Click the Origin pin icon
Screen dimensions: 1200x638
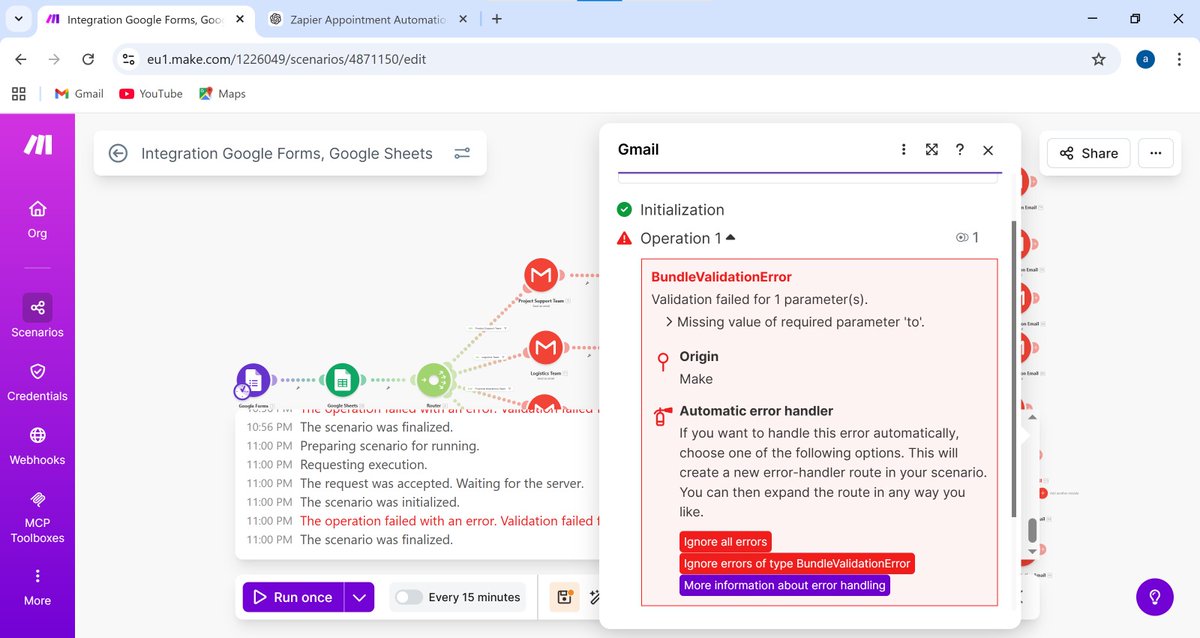pos(662,361)
